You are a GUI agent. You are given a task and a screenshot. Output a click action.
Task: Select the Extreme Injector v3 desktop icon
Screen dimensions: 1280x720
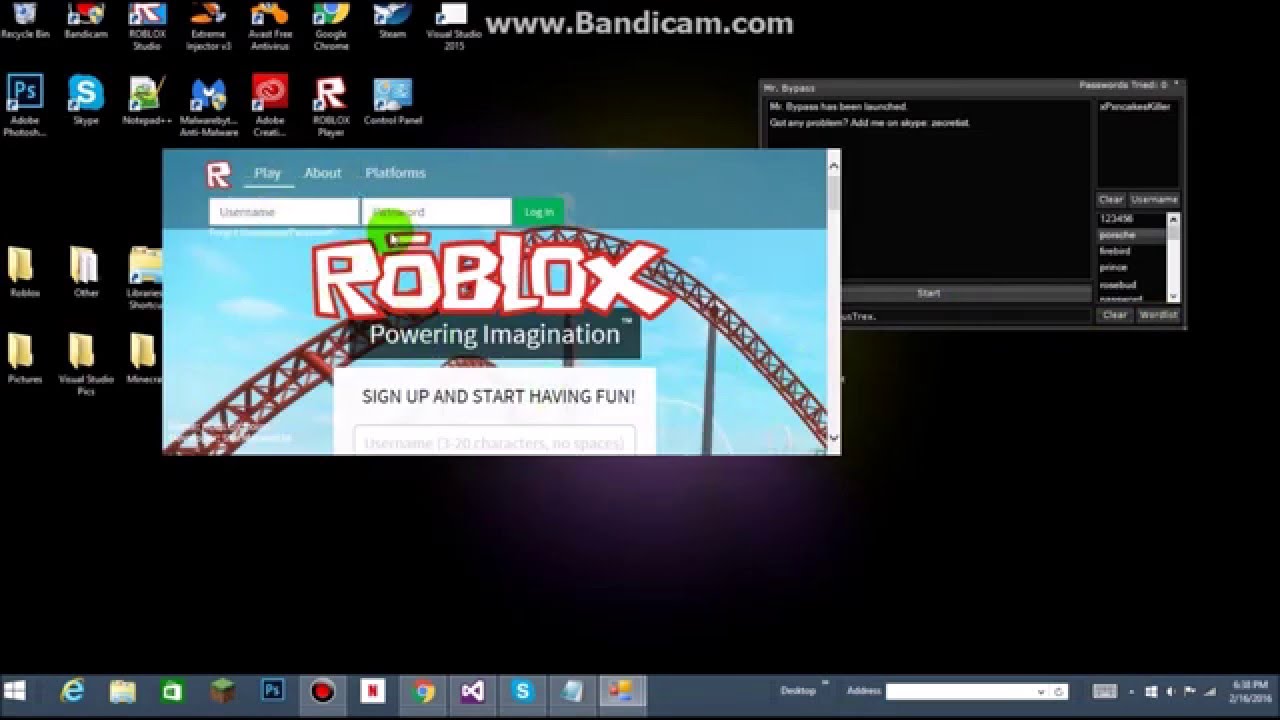(209, 25)
